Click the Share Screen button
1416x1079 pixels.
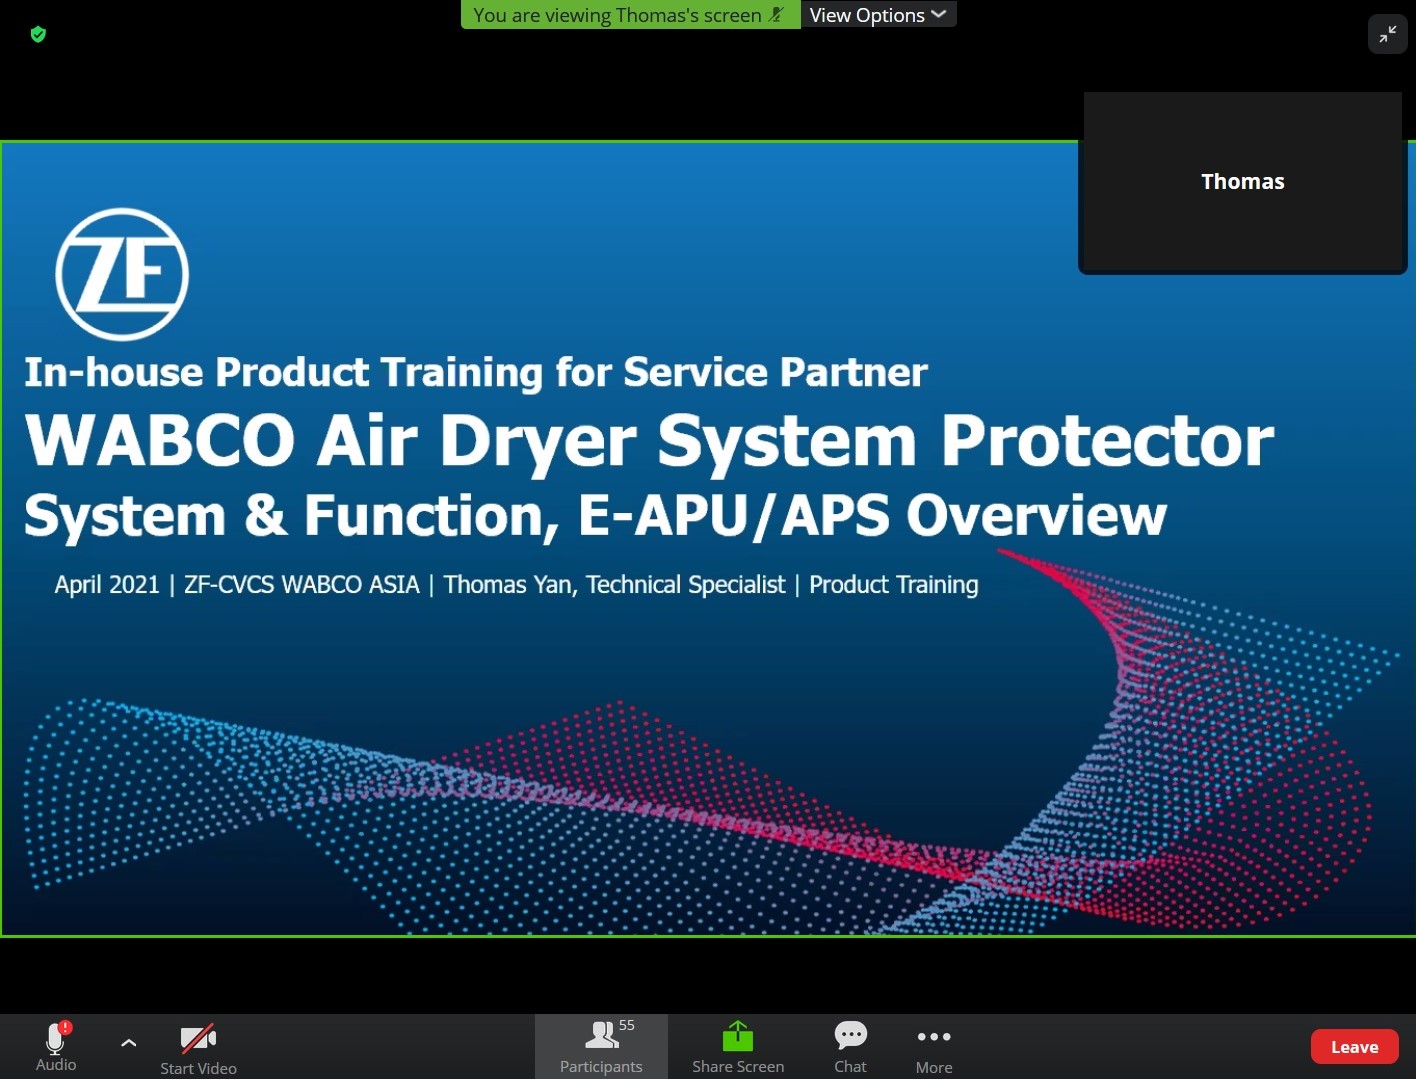[738, 1047]
